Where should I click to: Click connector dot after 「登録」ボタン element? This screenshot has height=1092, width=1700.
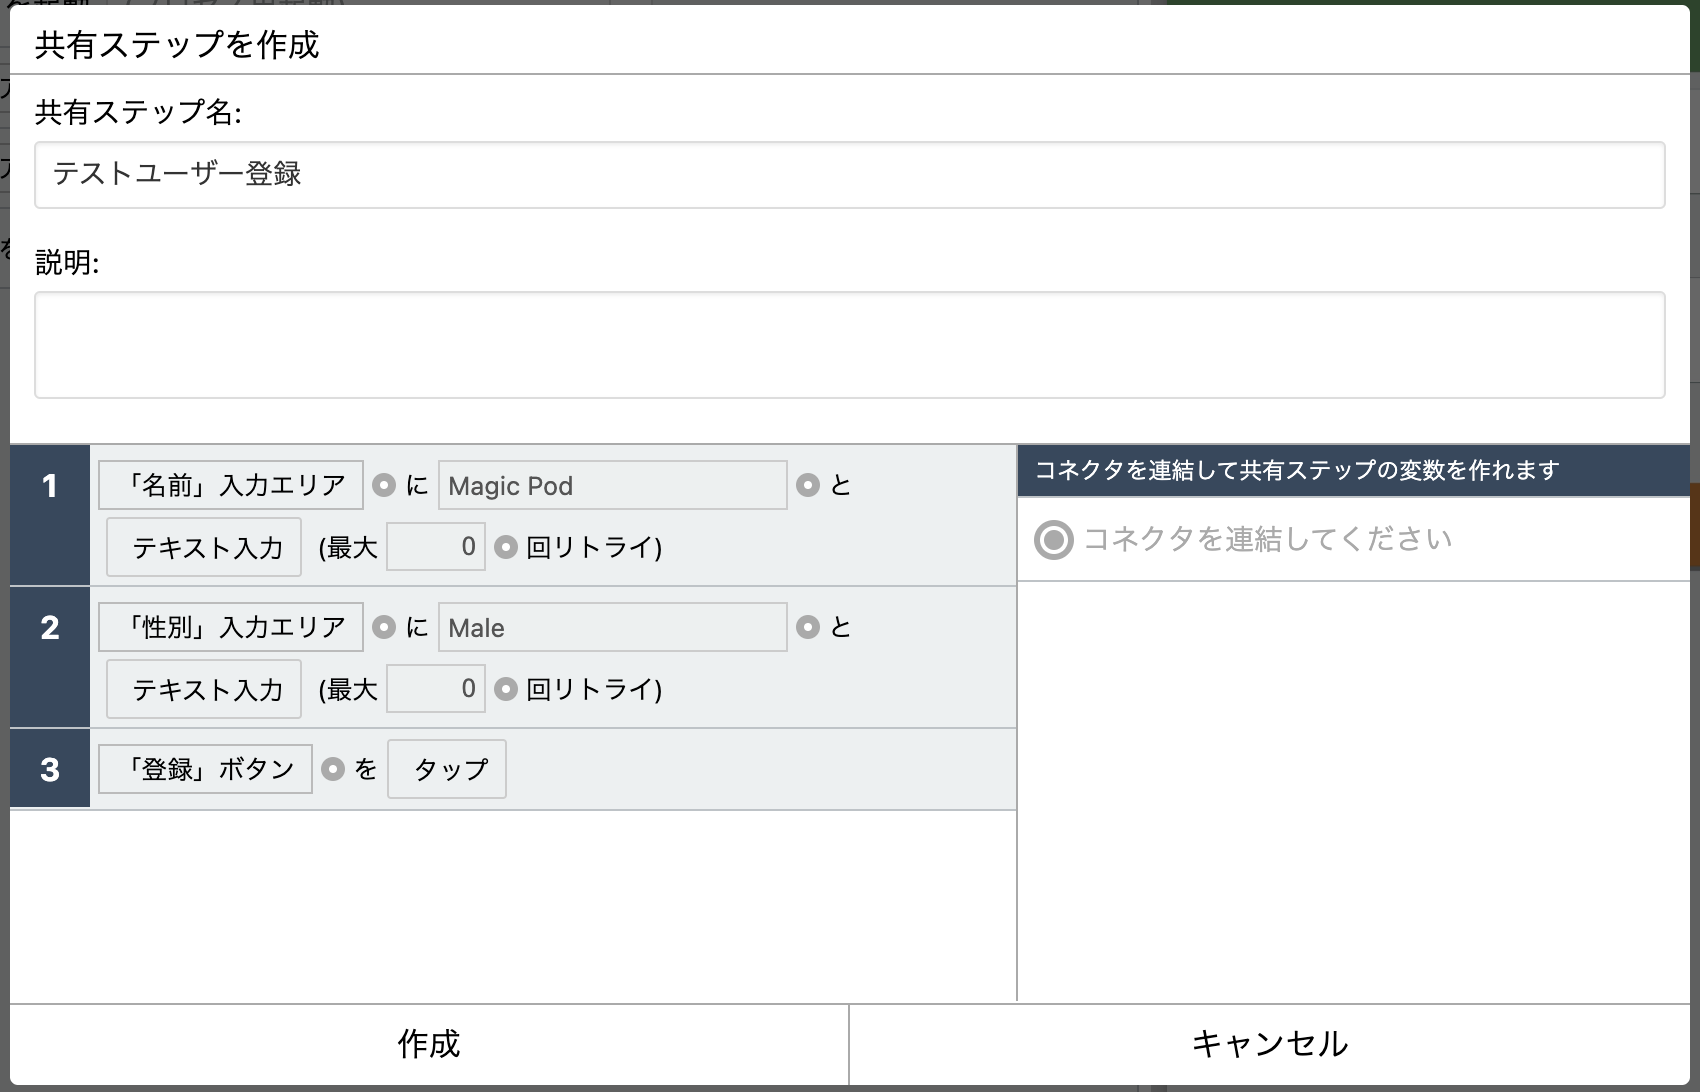pos(333,769)
